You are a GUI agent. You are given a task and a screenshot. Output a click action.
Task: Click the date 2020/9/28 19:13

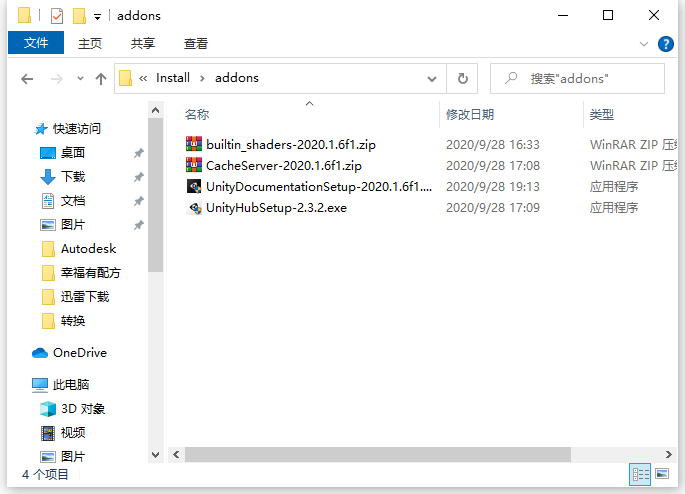(x=493, y=187)
